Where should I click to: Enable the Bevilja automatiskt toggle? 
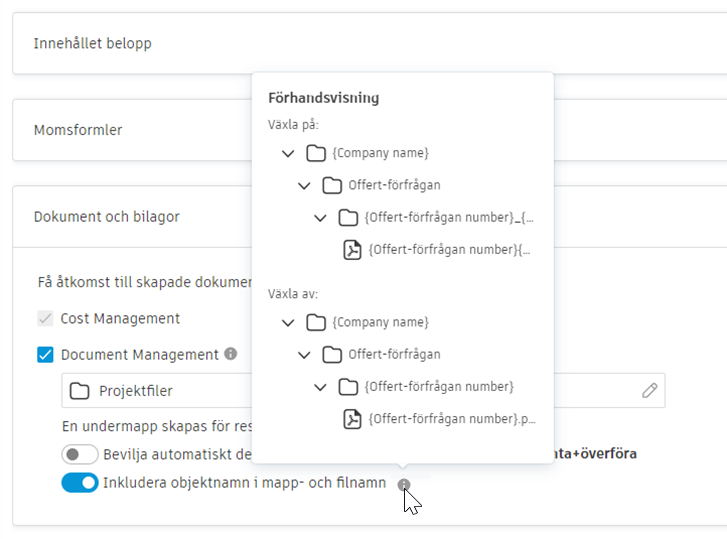(80, 453)
